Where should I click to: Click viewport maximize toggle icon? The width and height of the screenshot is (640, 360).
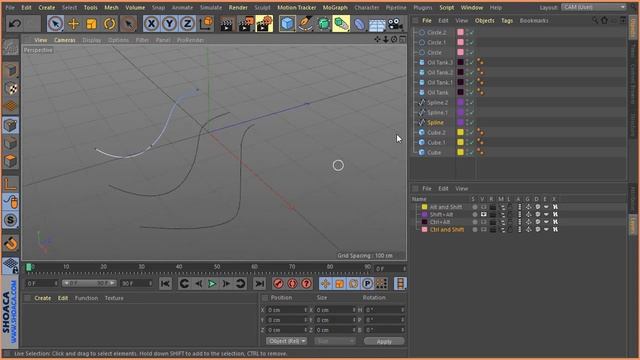(402, 39)
